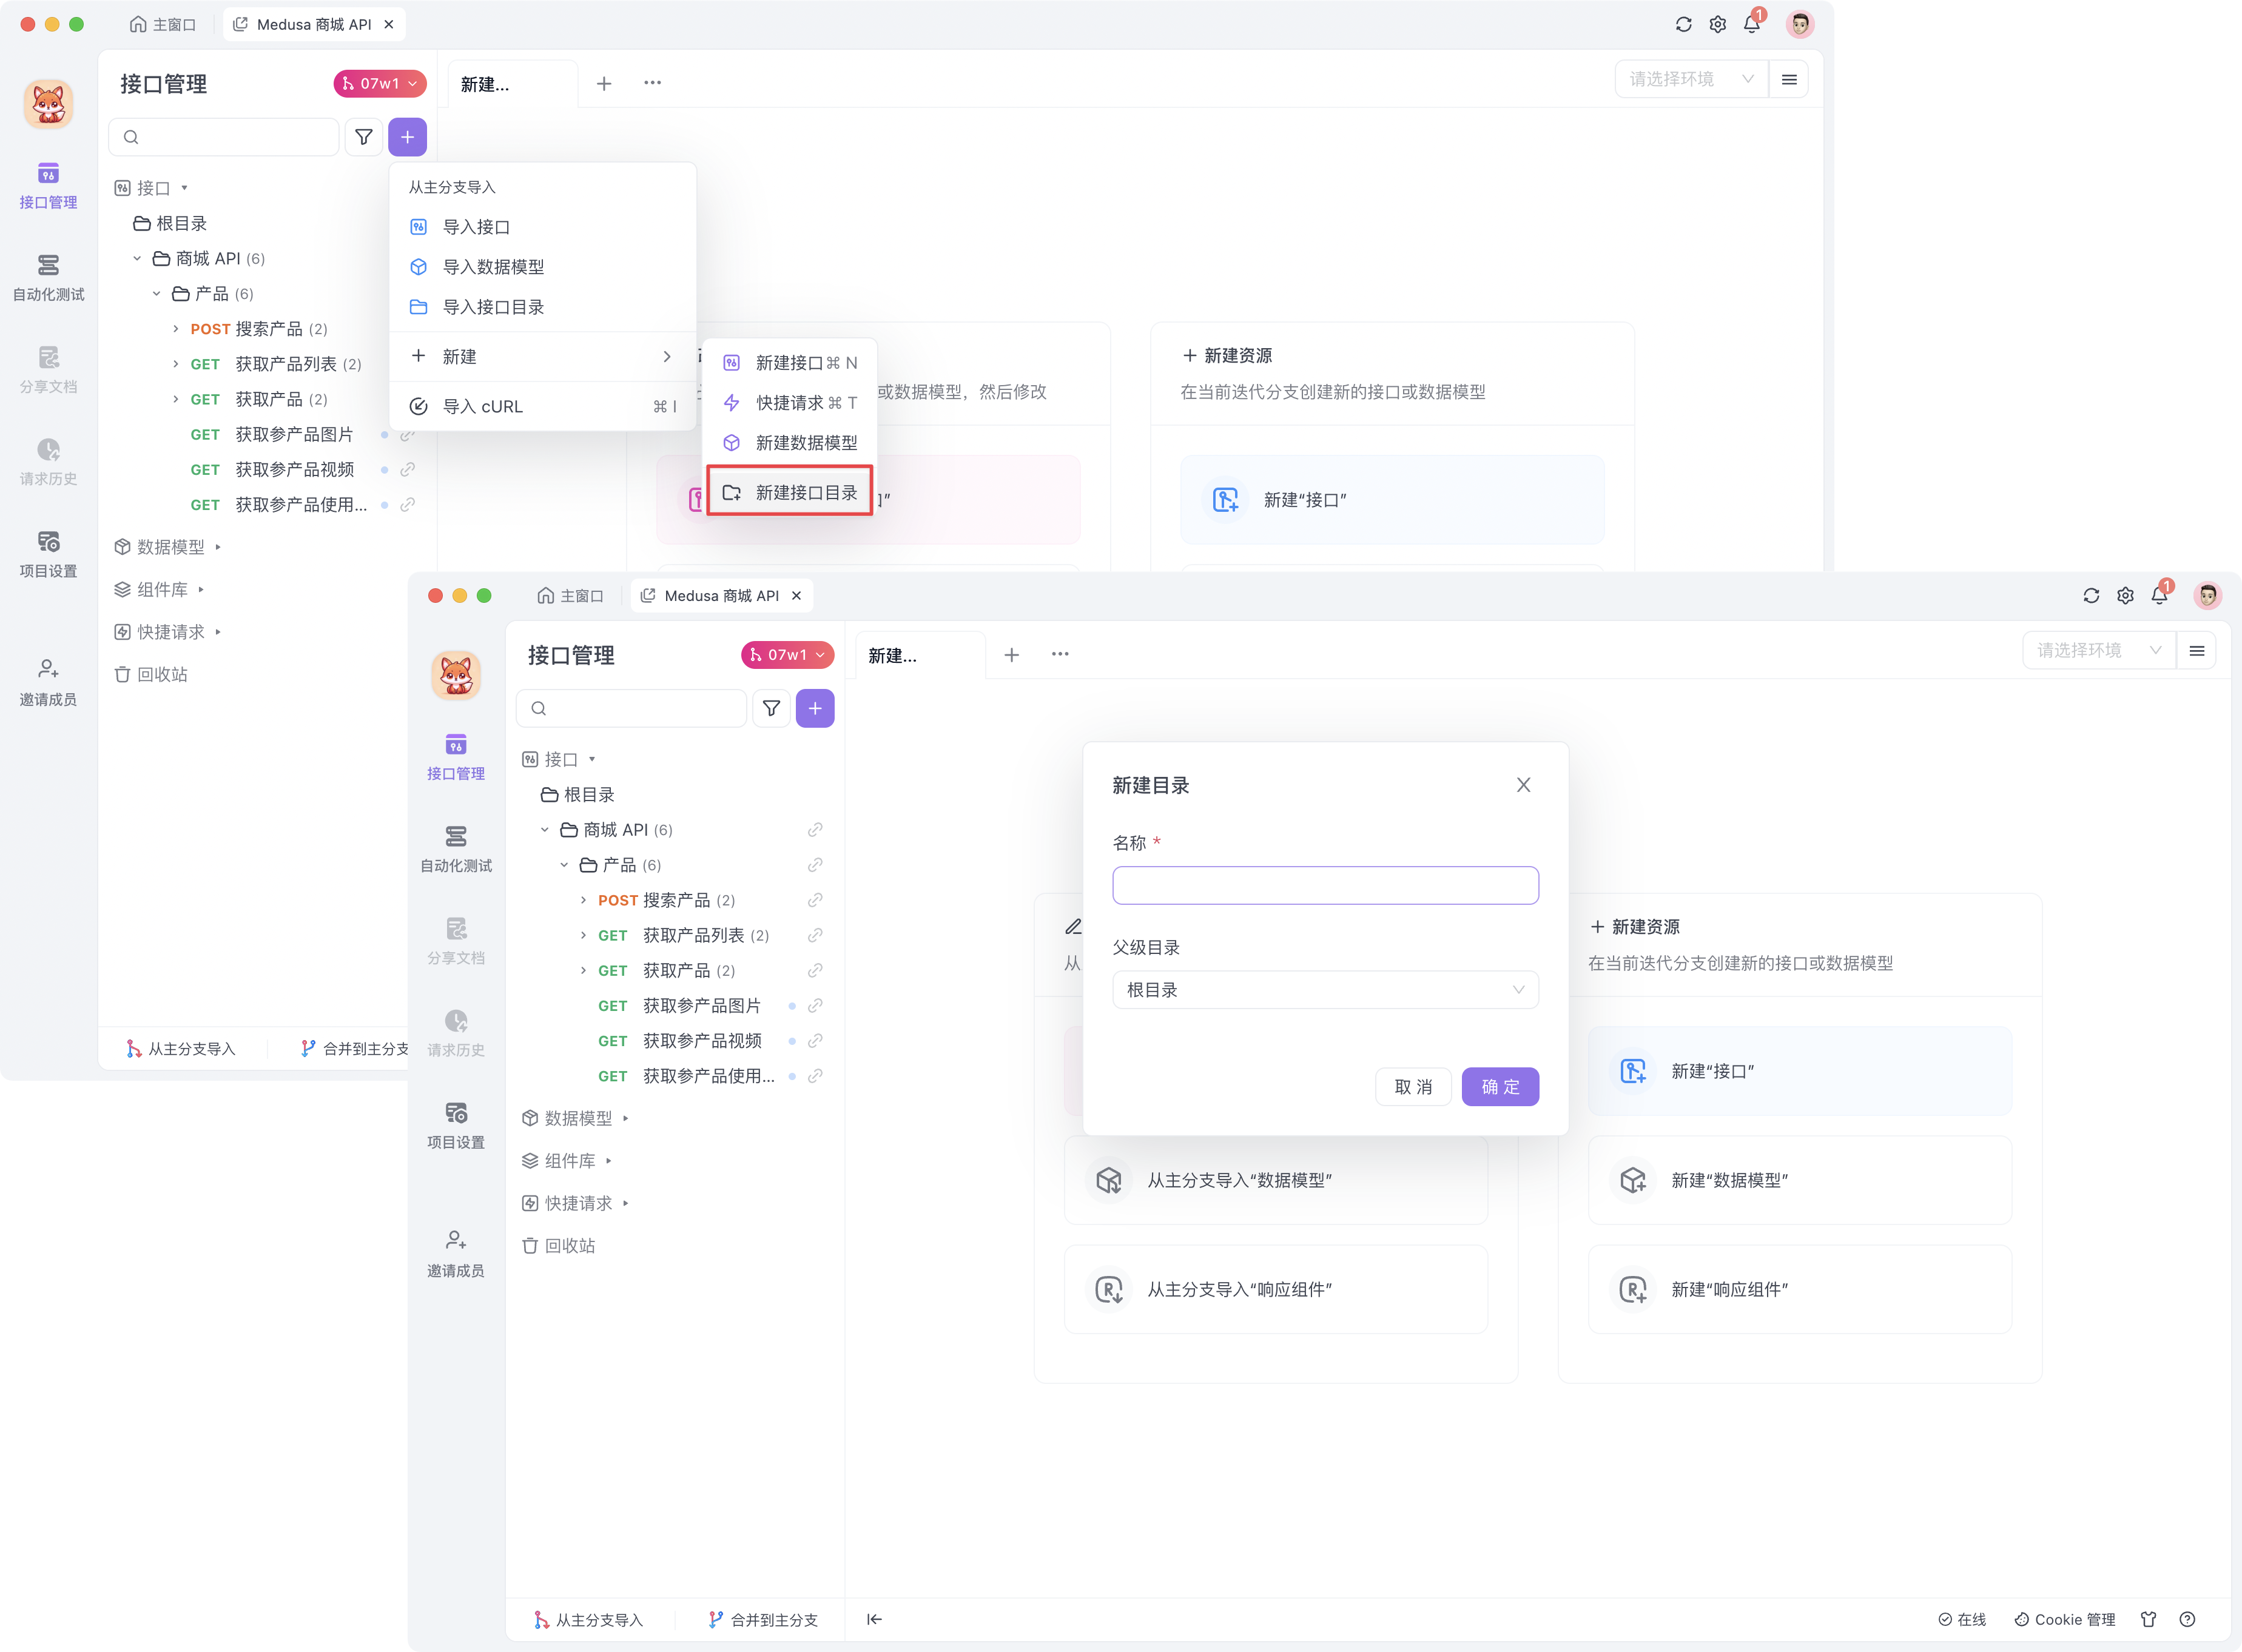
Task: Open the 请选择环境 environment dropdown
Action: [2097, 649]
